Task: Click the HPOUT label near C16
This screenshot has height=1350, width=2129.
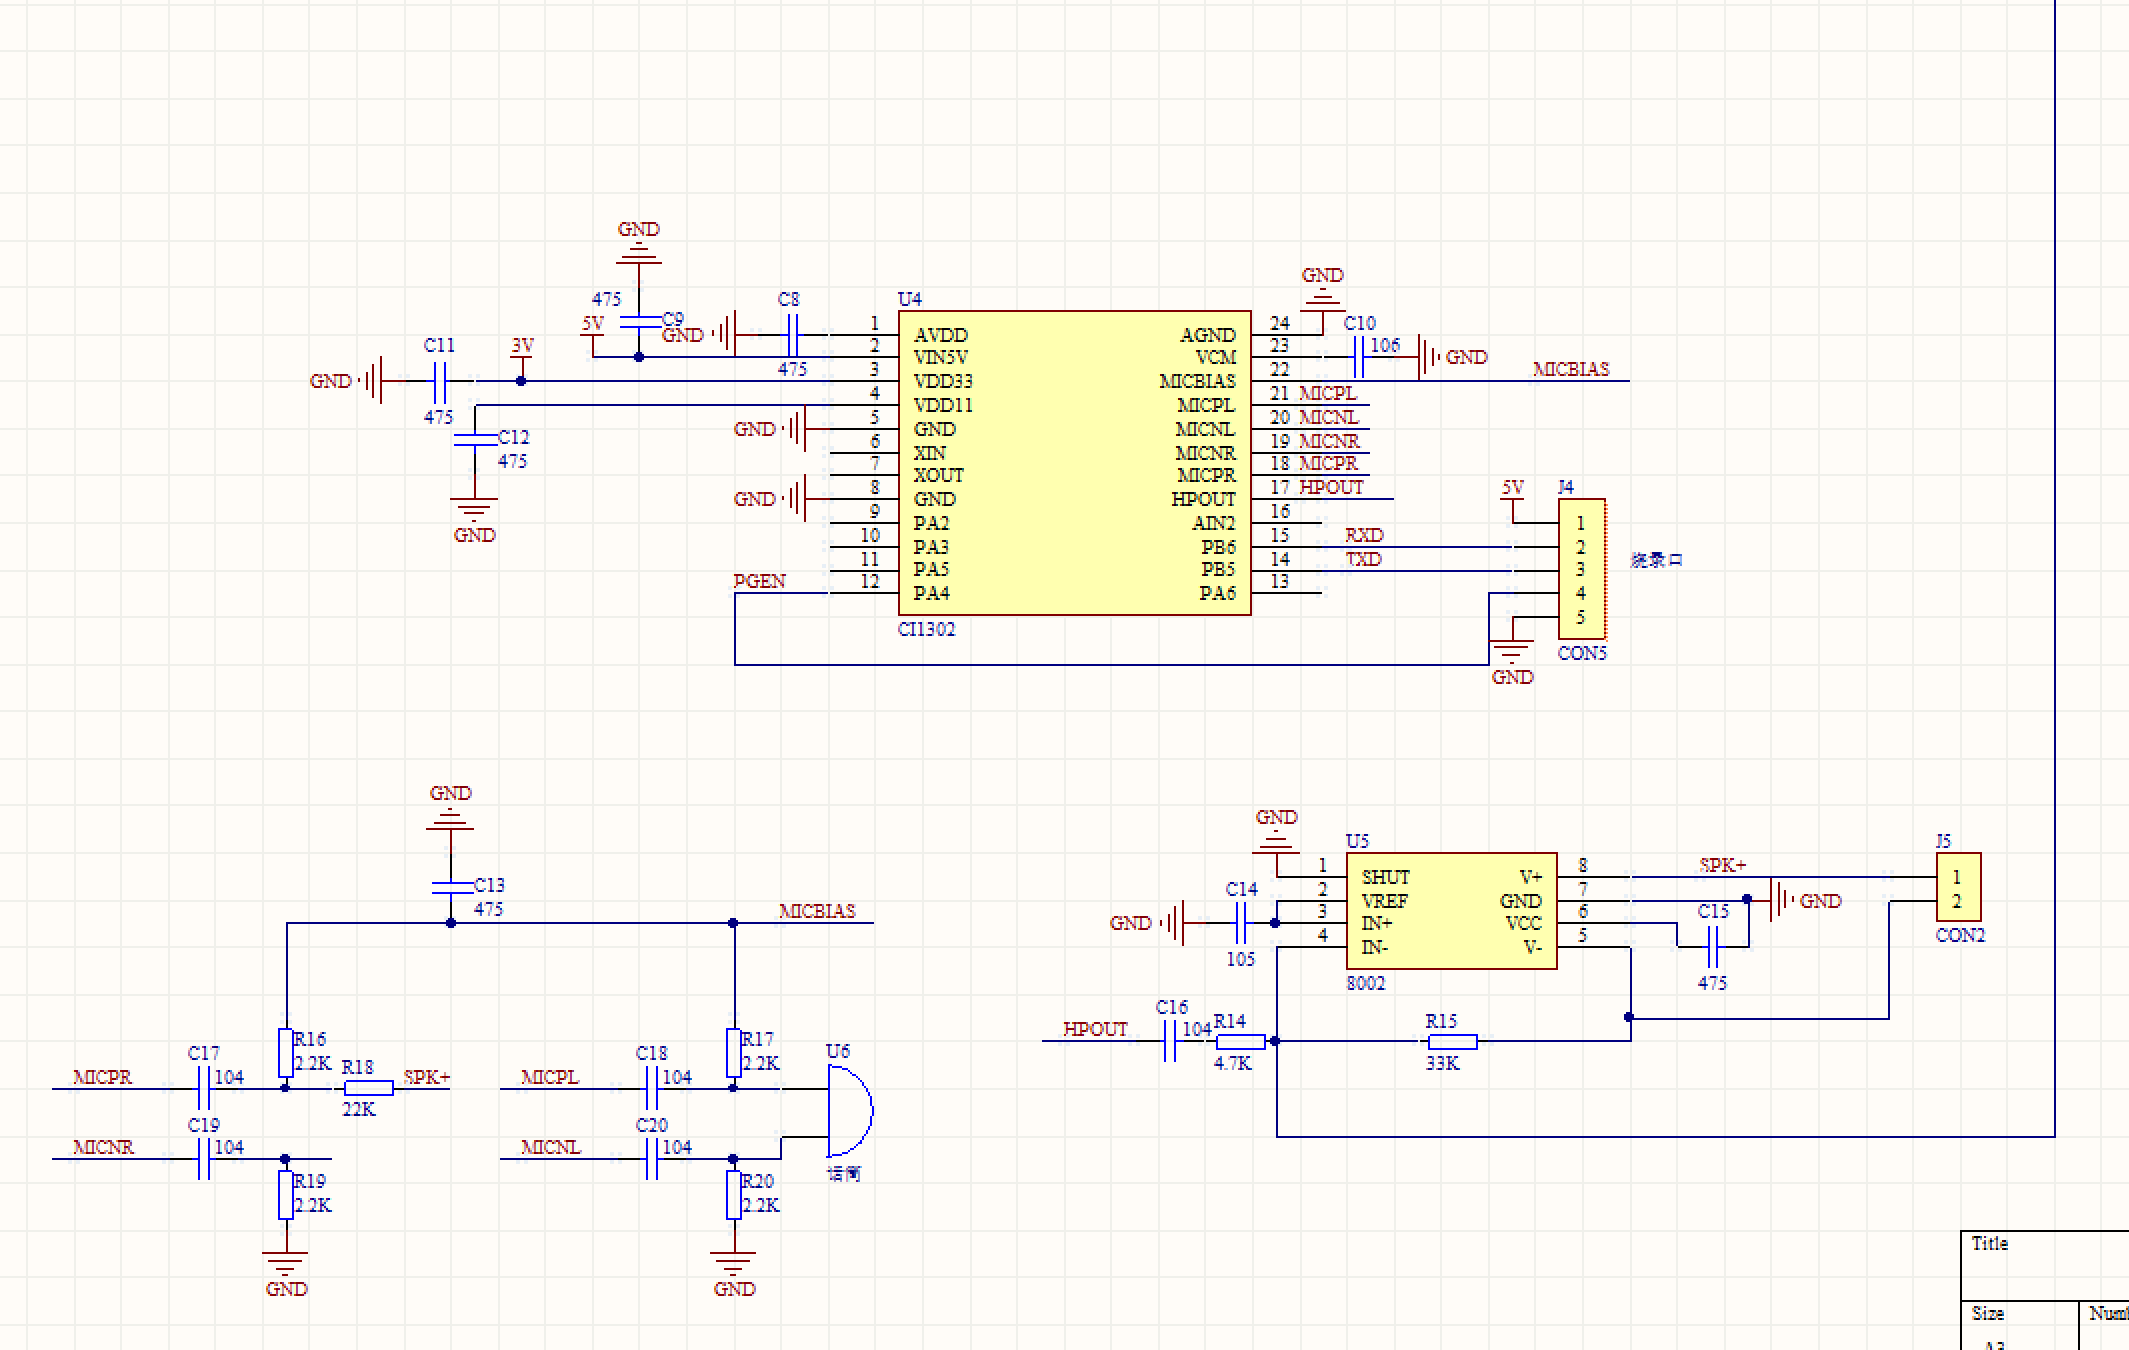Action: coord(1094,1029)
